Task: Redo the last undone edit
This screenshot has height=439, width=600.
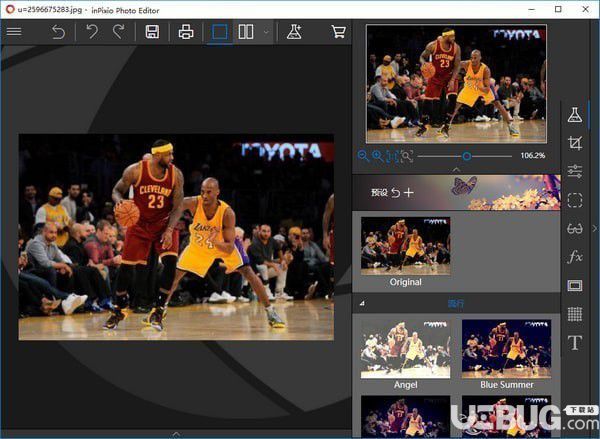Action: click(119, 32)
